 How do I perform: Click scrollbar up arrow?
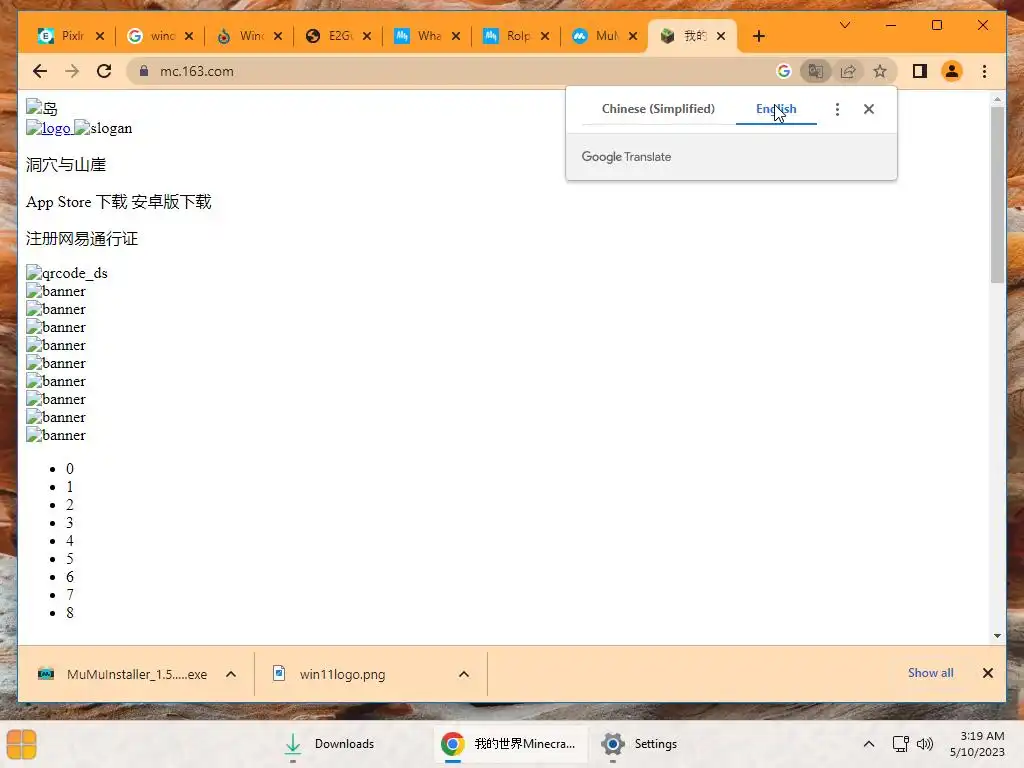(997, 99)
